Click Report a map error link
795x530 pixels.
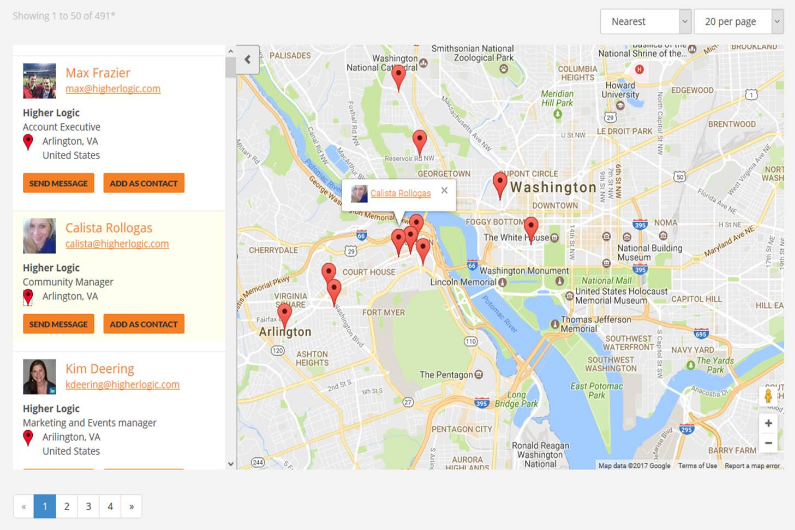752,466
